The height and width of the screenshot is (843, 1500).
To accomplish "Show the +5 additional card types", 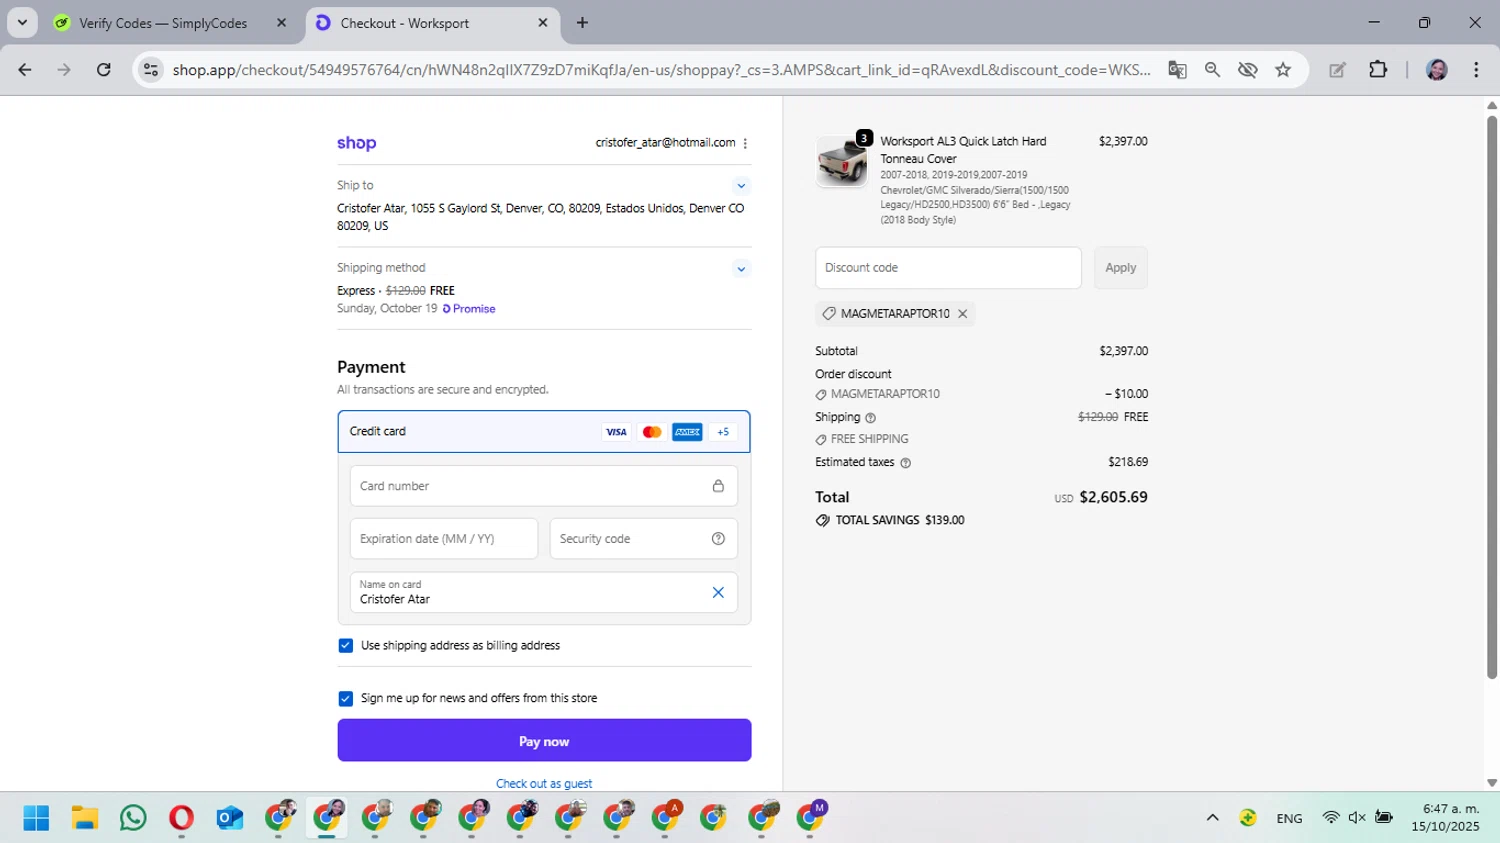I will 723,432.
